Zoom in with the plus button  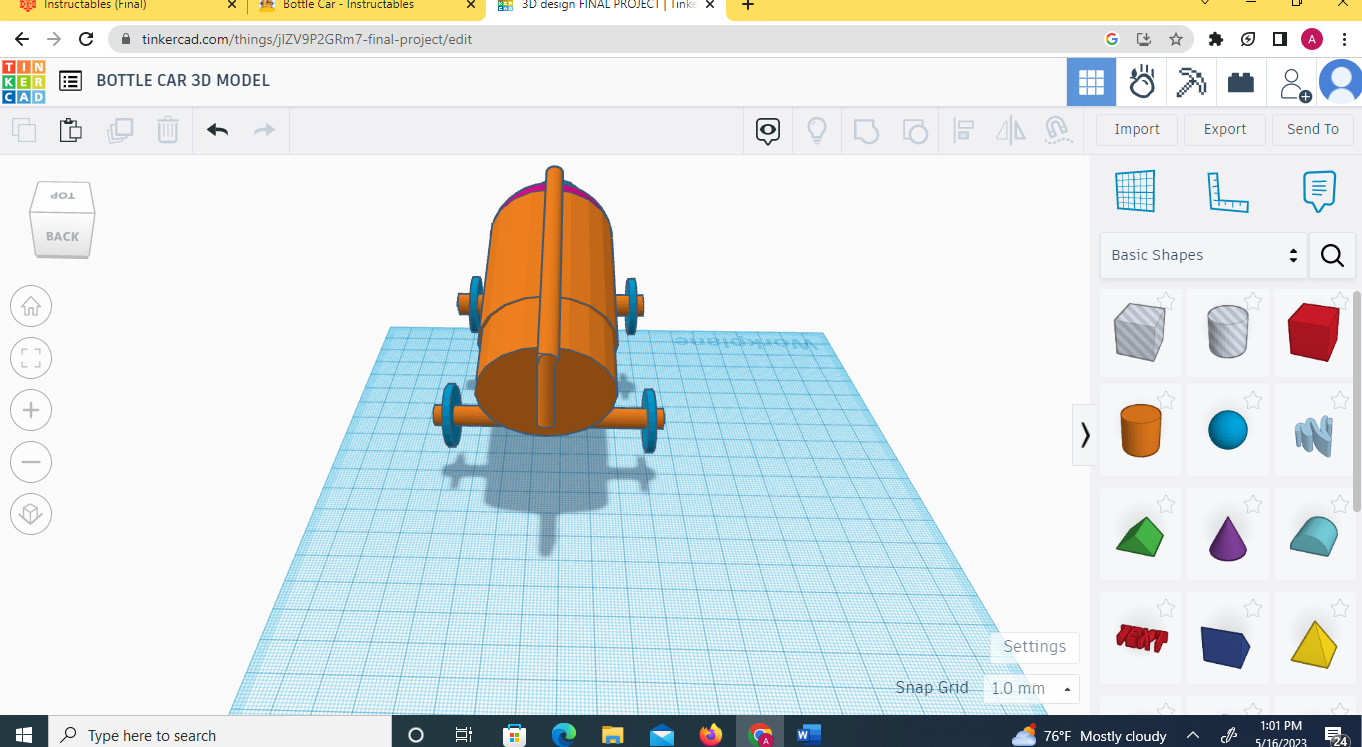[31, 410]
